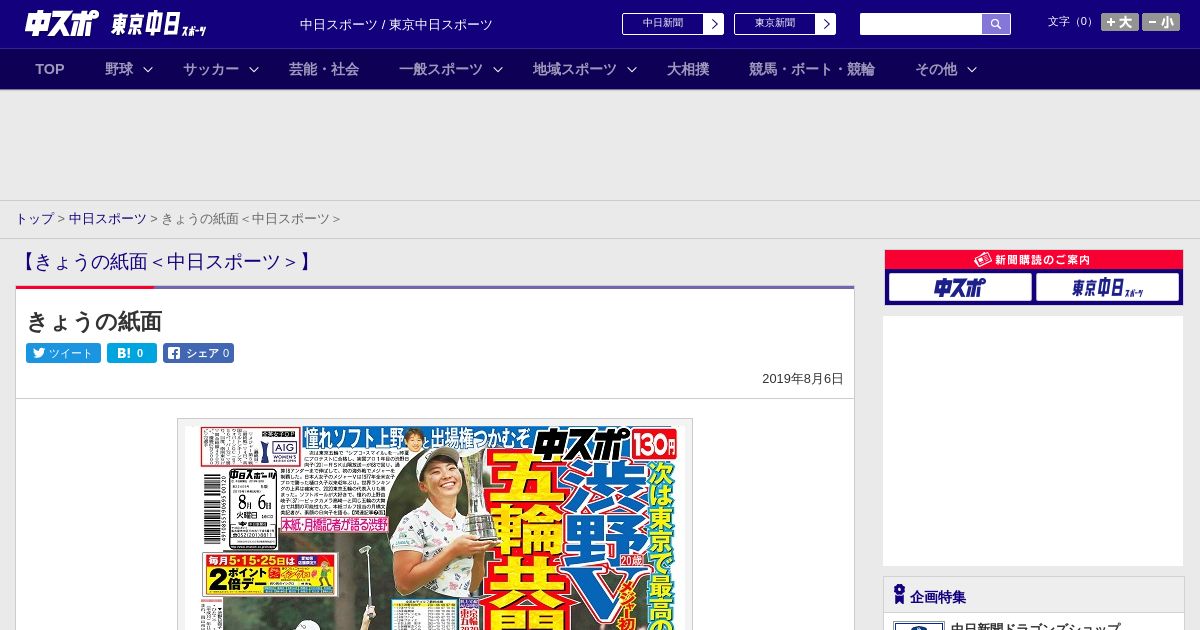Open 中日新聞 link button
The width and height of the screenshot is (1200, 630).
click(663, 24)
